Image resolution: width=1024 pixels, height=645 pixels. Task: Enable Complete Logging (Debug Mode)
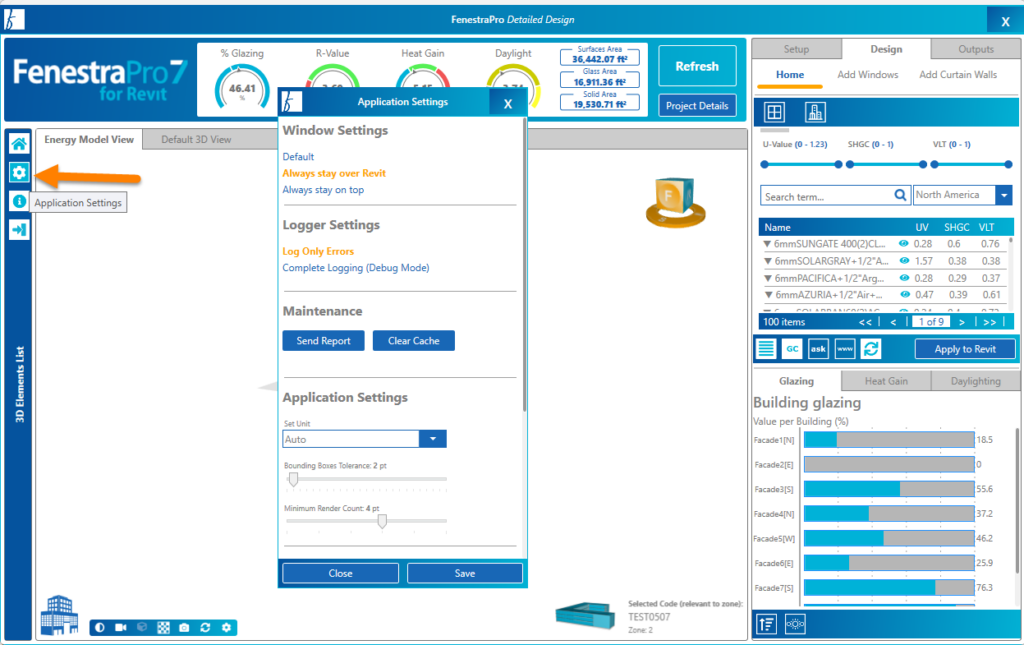pyautogui.click(x=356, y=268)
